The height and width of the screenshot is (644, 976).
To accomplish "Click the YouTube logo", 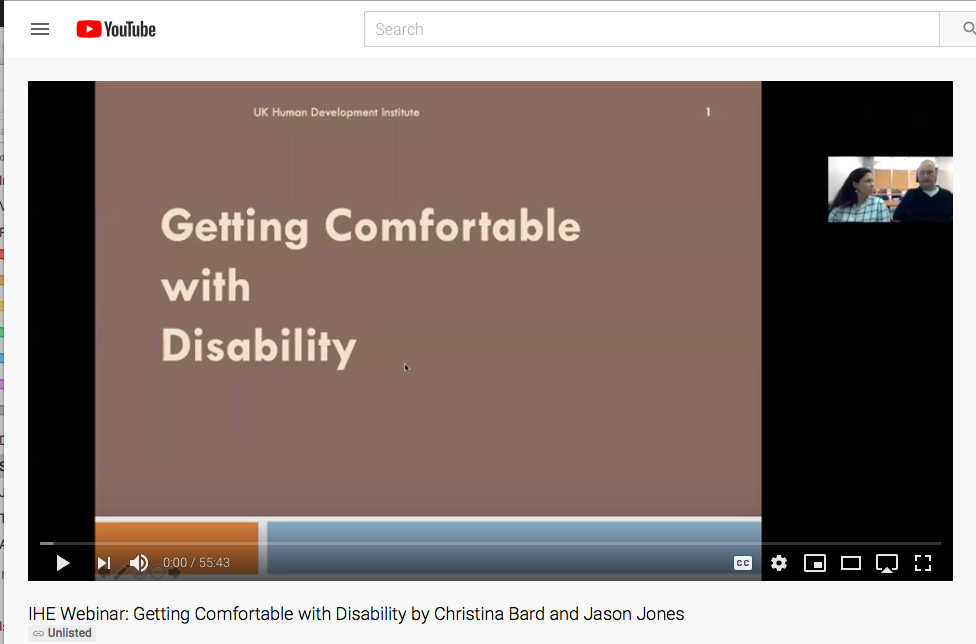I will click(115, 29).
